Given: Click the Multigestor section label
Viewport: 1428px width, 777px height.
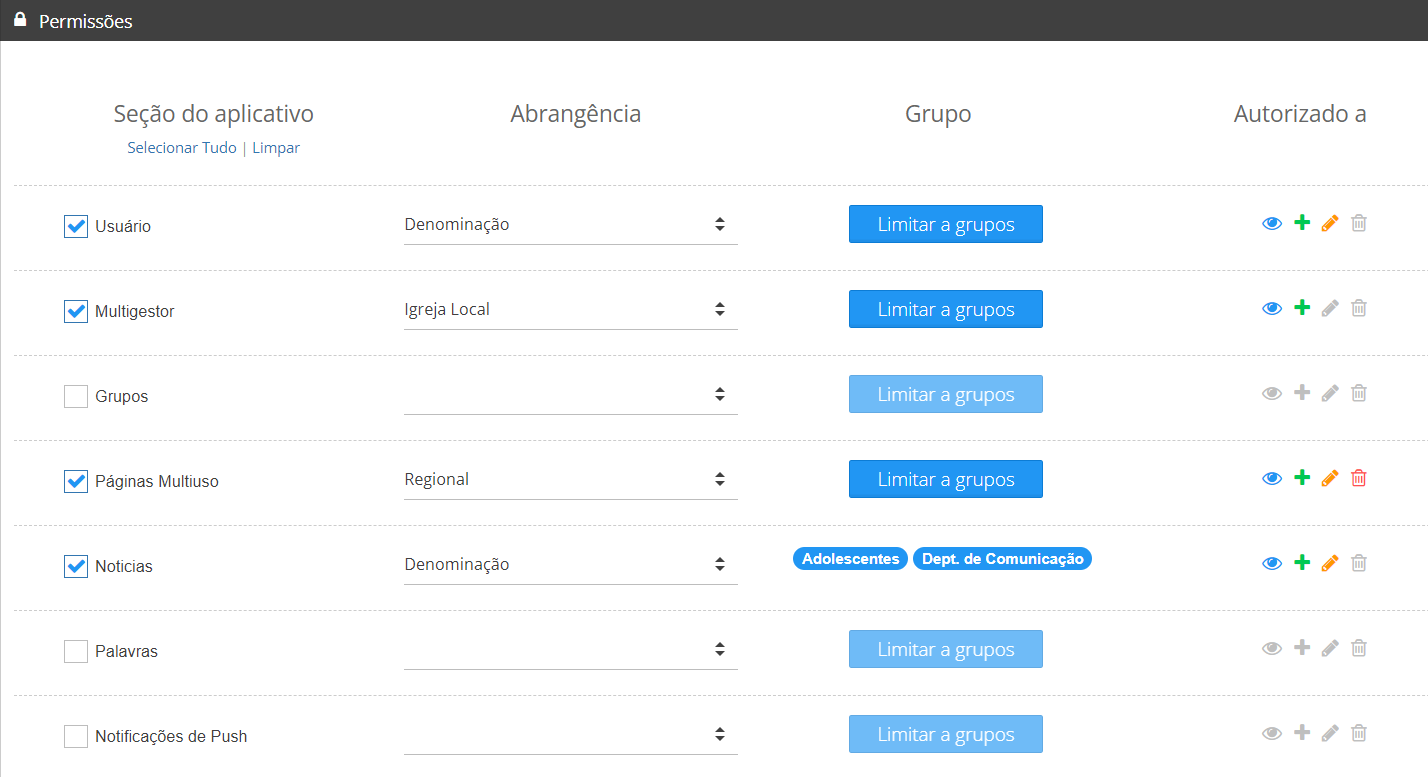Looking at the screenshot, I should pos(135,311).
